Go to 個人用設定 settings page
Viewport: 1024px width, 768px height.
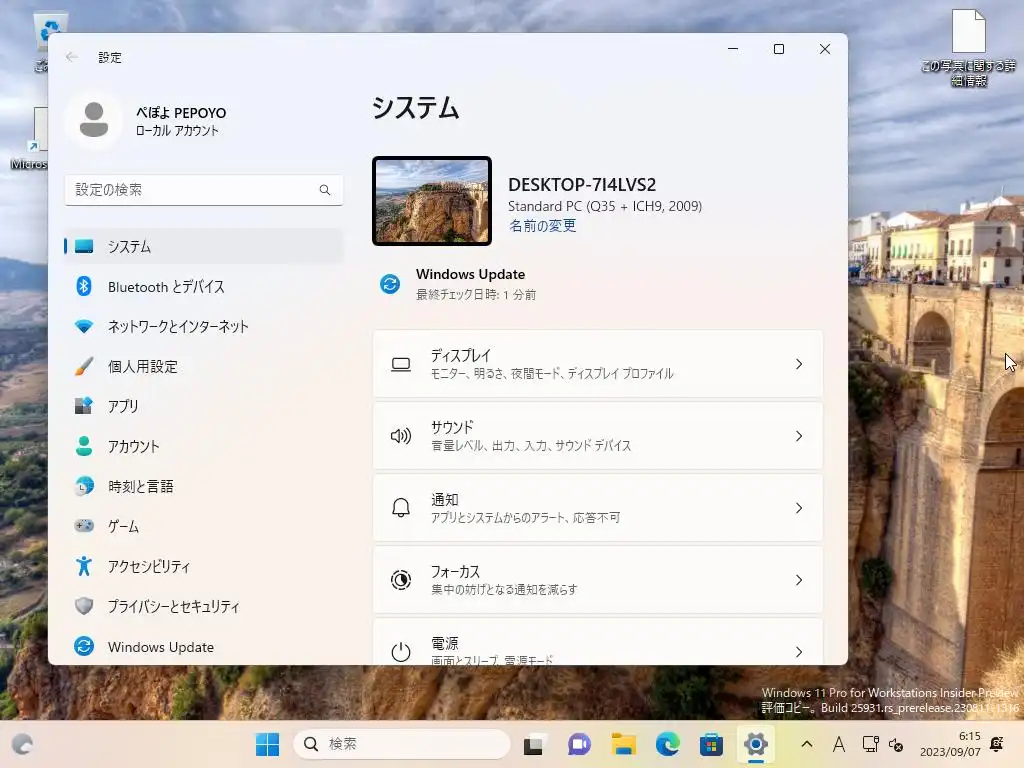pyautogui.click(x=203, y=366)
